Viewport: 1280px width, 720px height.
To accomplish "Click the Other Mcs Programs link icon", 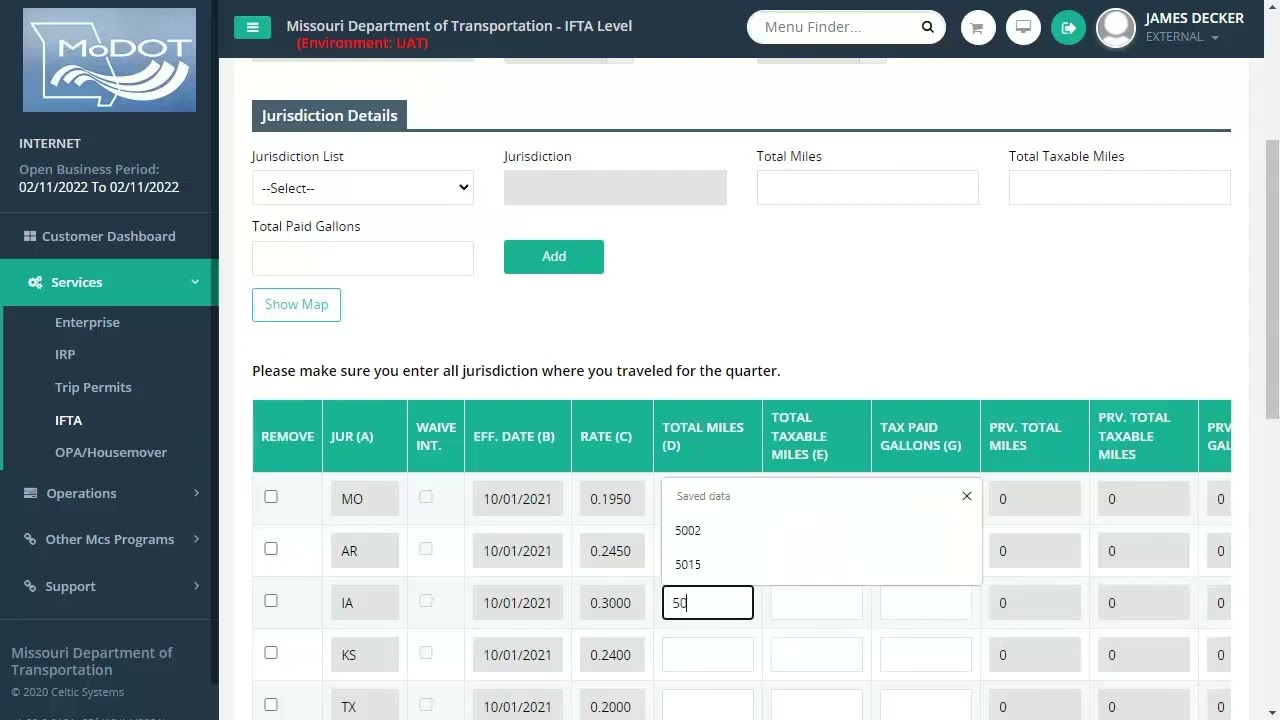I will (x=30, y=540).
